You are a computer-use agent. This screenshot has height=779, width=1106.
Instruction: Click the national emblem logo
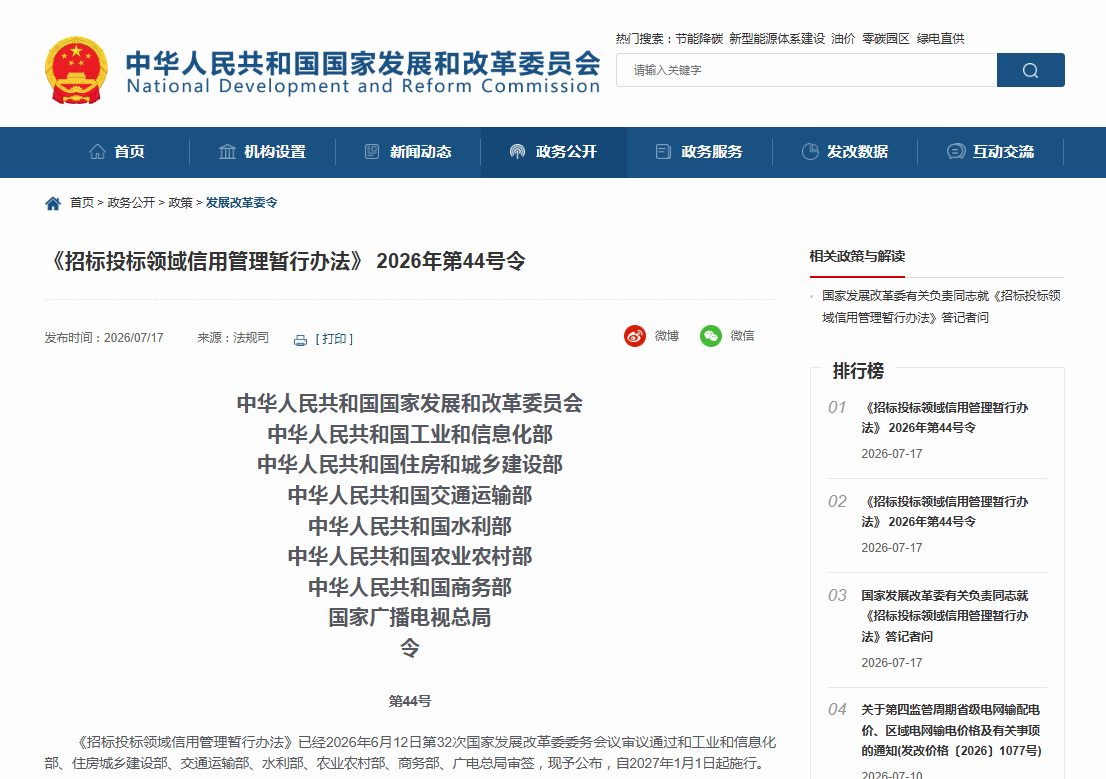pos(76,71)
